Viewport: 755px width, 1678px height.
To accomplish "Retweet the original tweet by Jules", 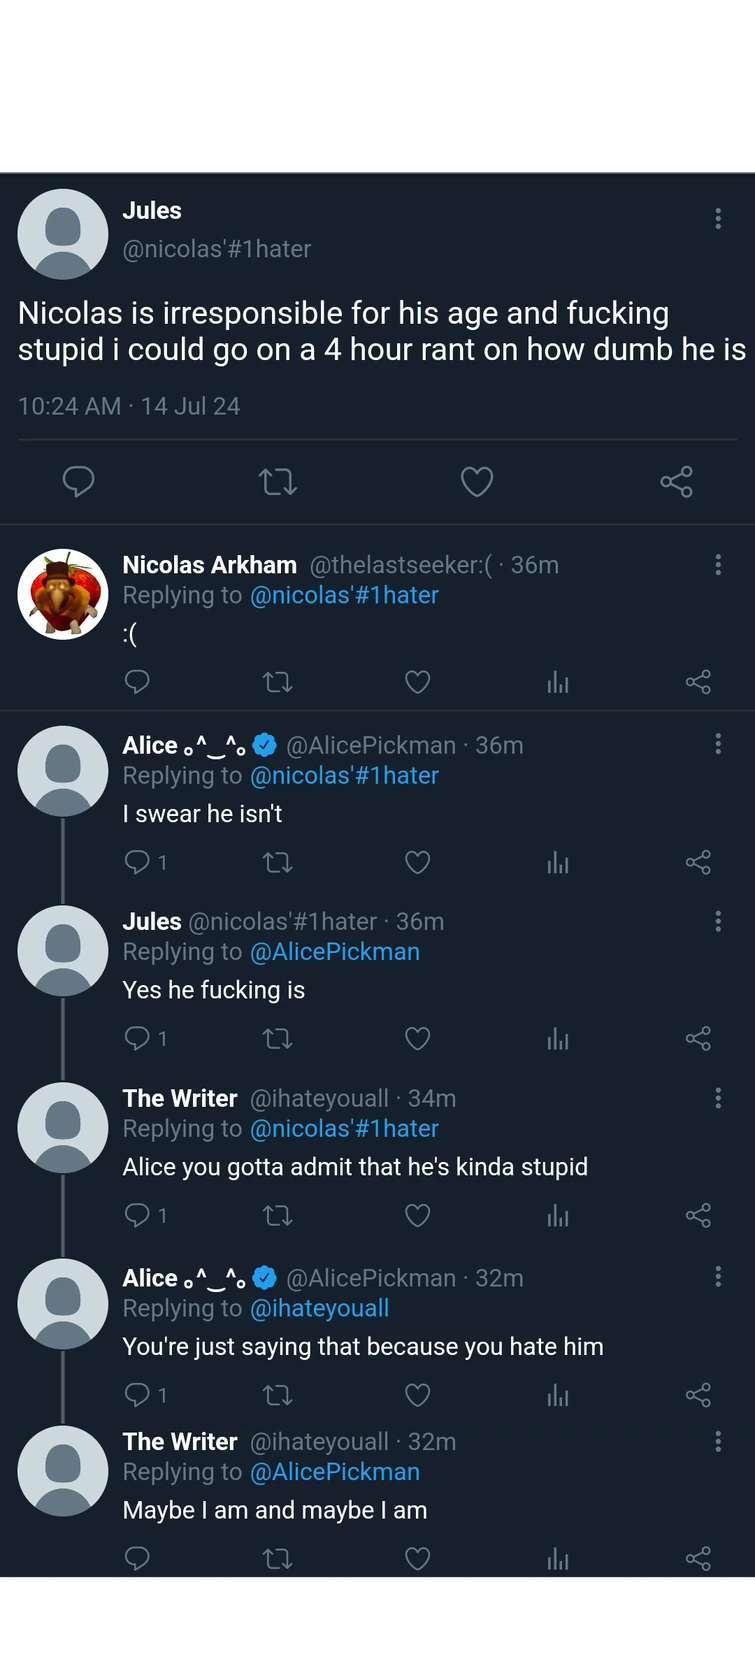I will [278, 482].
